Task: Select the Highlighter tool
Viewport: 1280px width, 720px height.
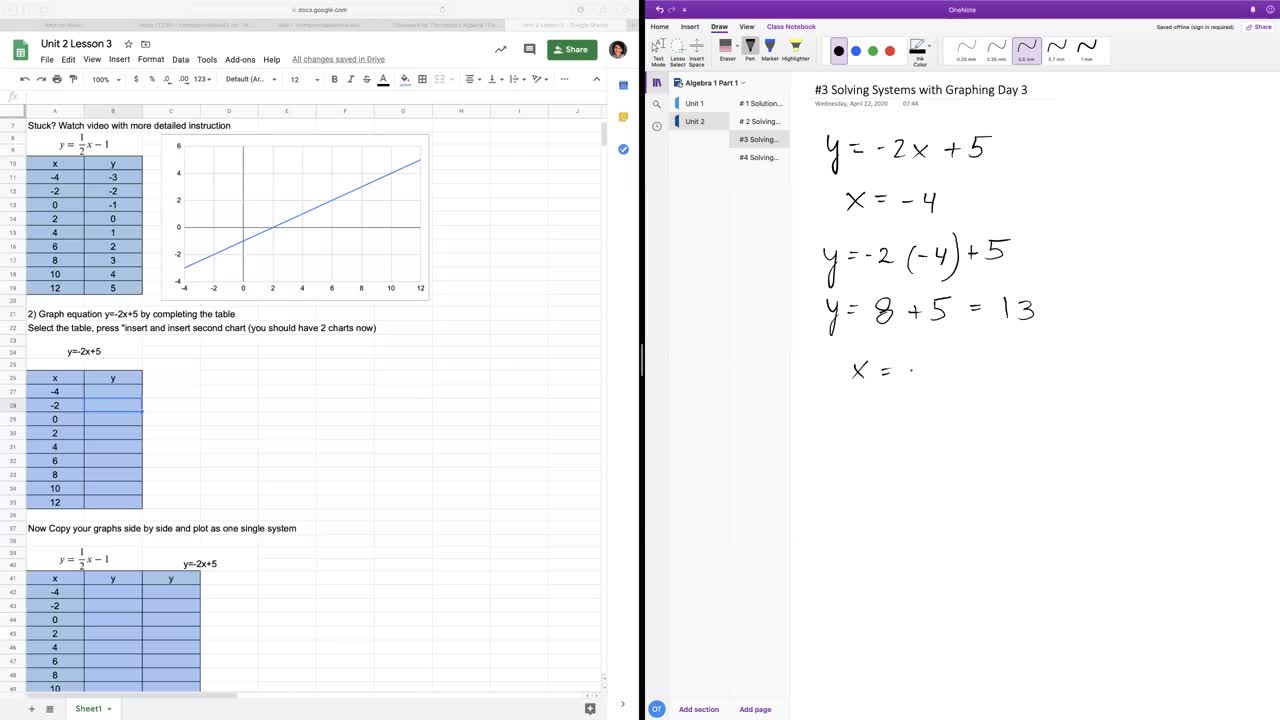Action: (x=796, y=50)
